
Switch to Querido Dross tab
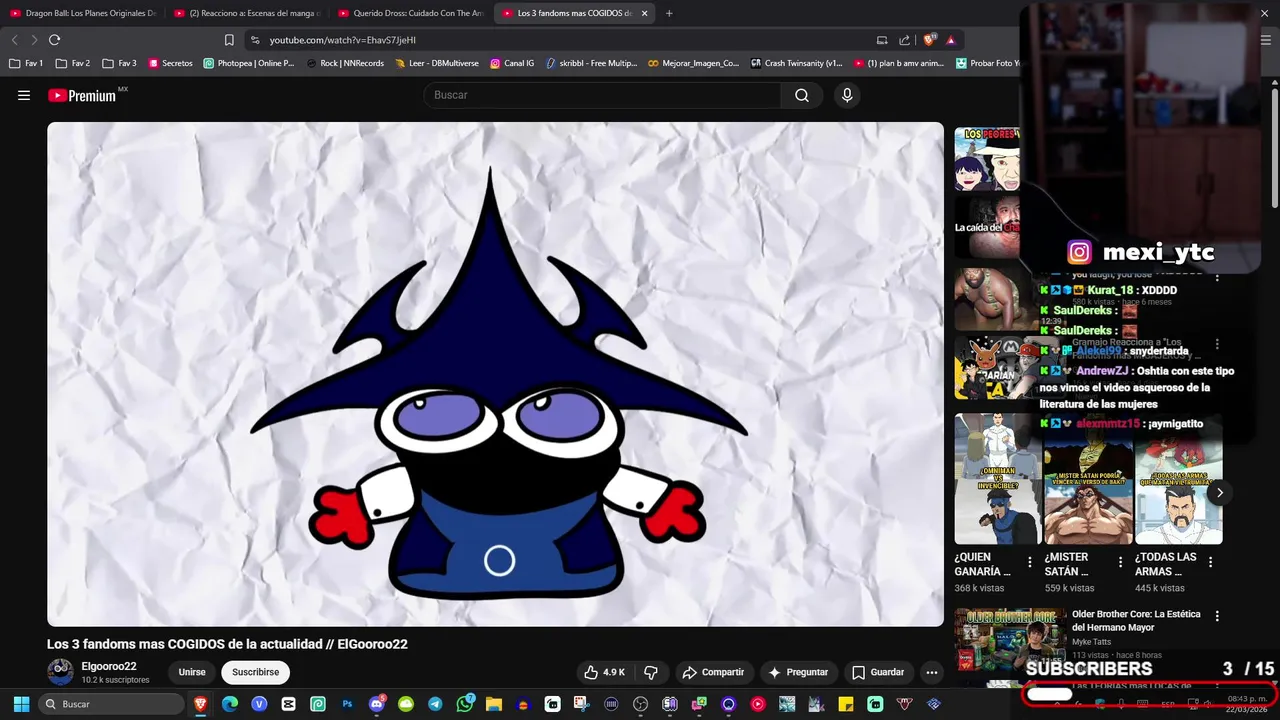[410, 13]
